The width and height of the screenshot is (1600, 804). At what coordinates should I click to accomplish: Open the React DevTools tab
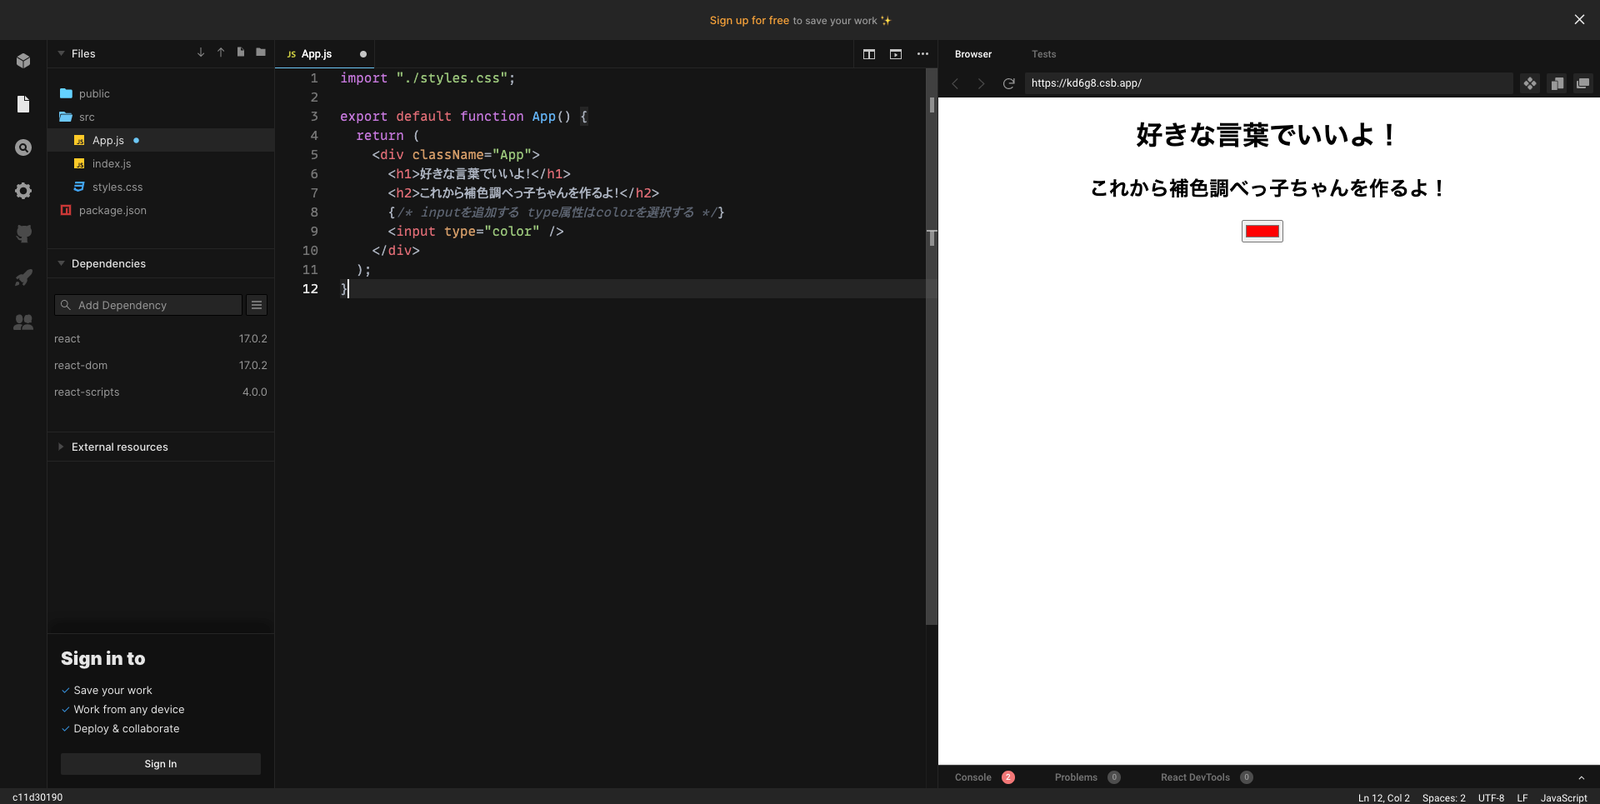click(x=1206, y=777)
